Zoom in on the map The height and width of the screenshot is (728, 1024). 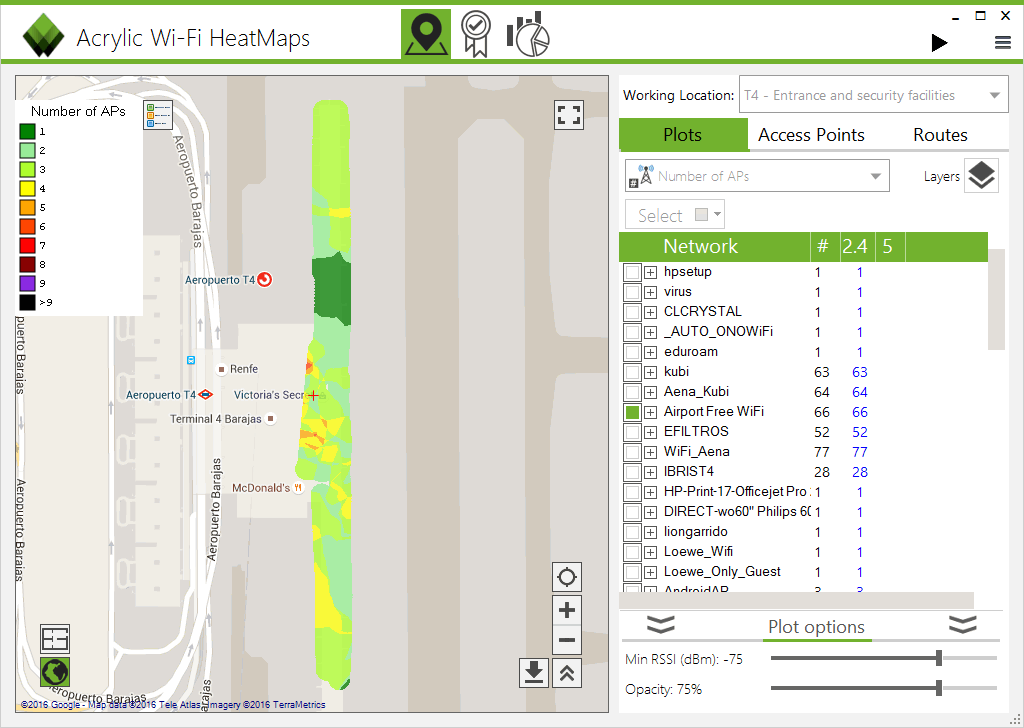pyautogui.click(x=567, y=610)
